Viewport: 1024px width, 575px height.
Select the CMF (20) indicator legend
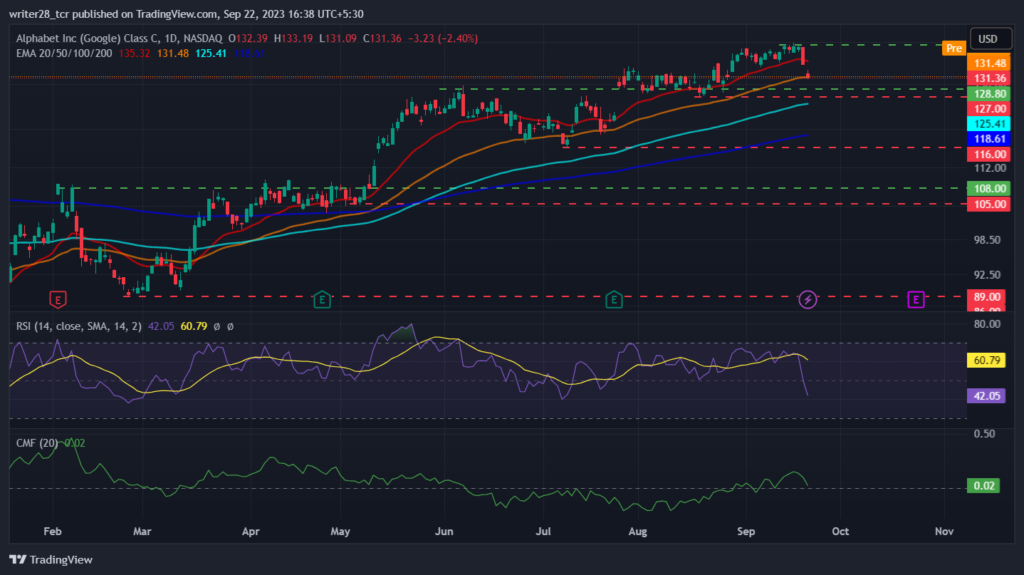point(37,443)
